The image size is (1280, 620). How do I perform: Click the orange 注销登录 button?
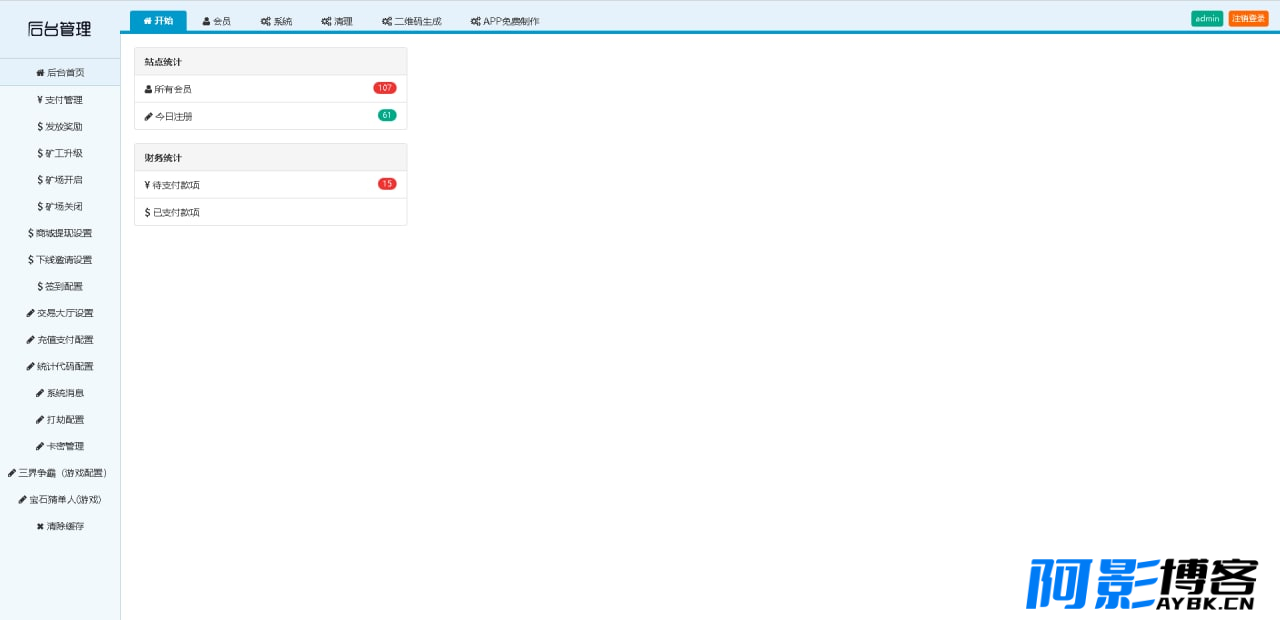(1248, 19)
